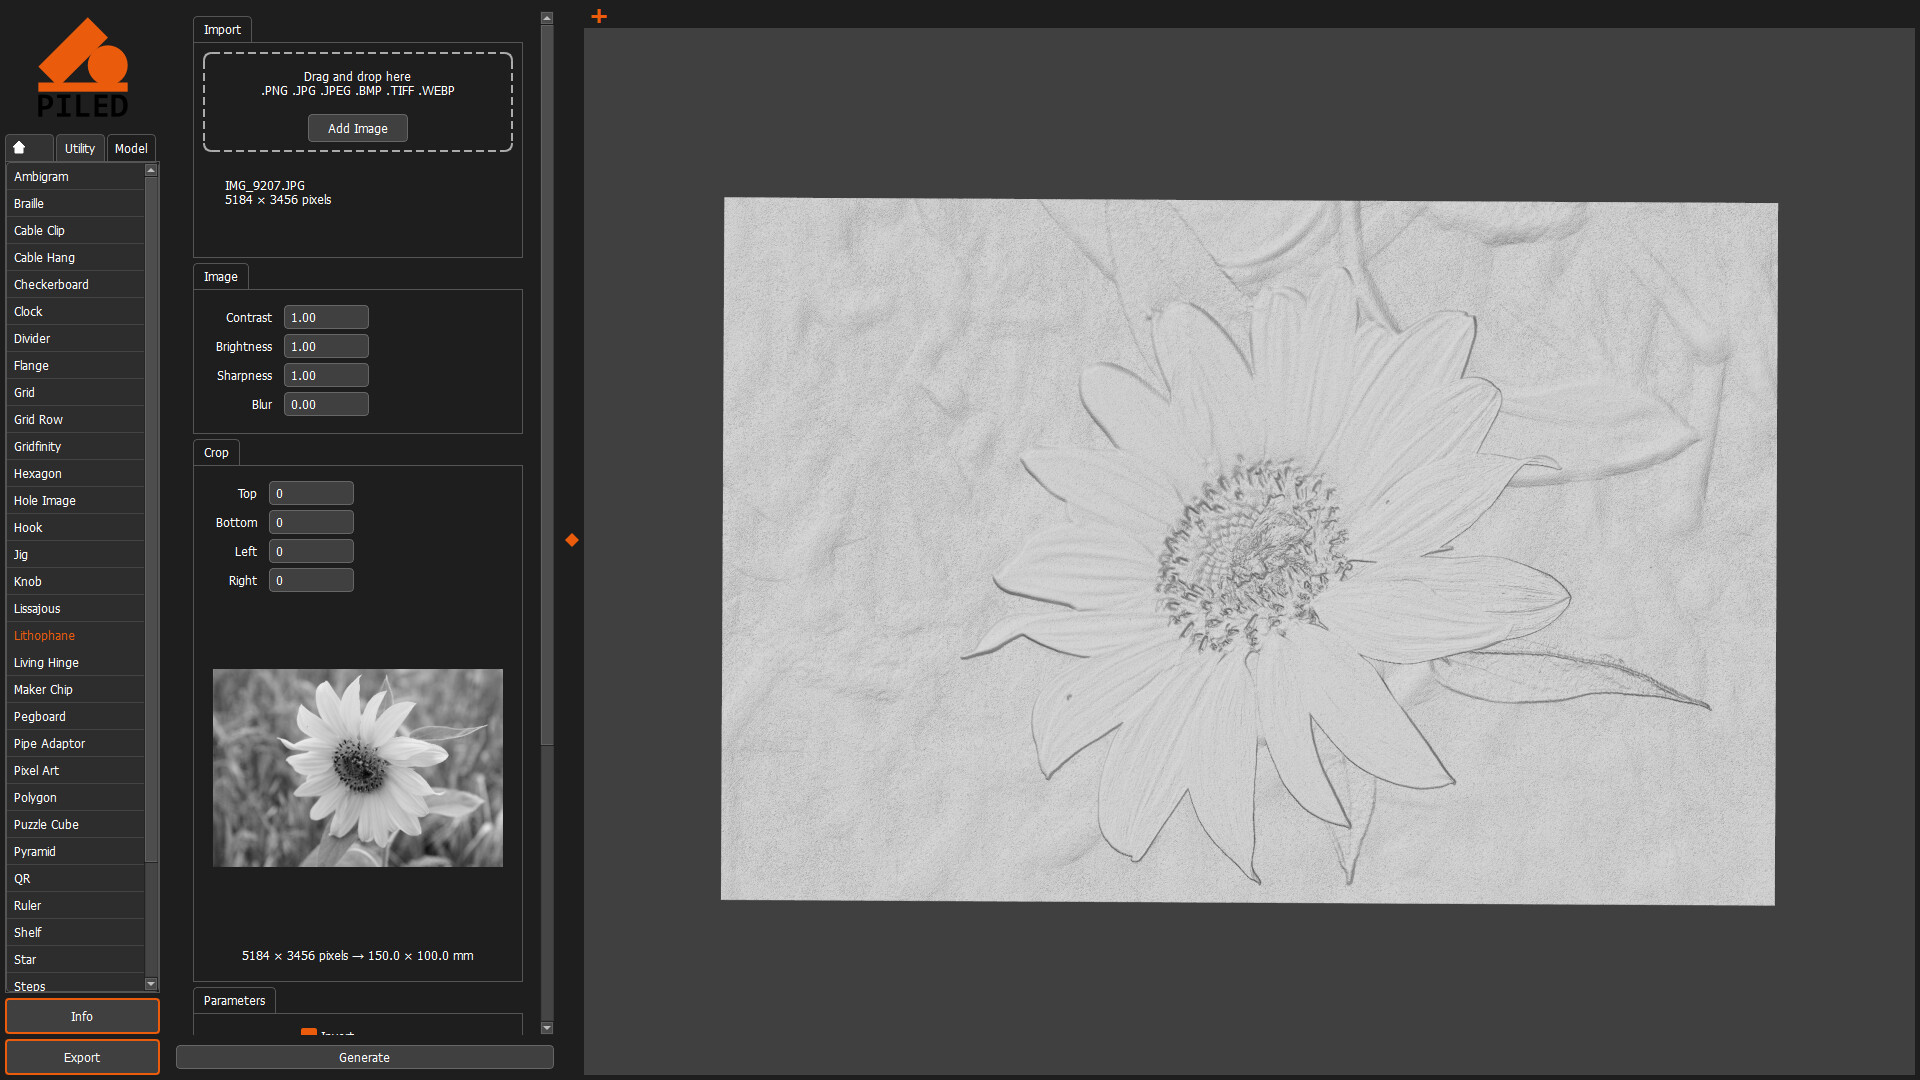Screen dimensions: 1920x1080
Task: Click the orange PILED logo
Action: coord(84,65)
